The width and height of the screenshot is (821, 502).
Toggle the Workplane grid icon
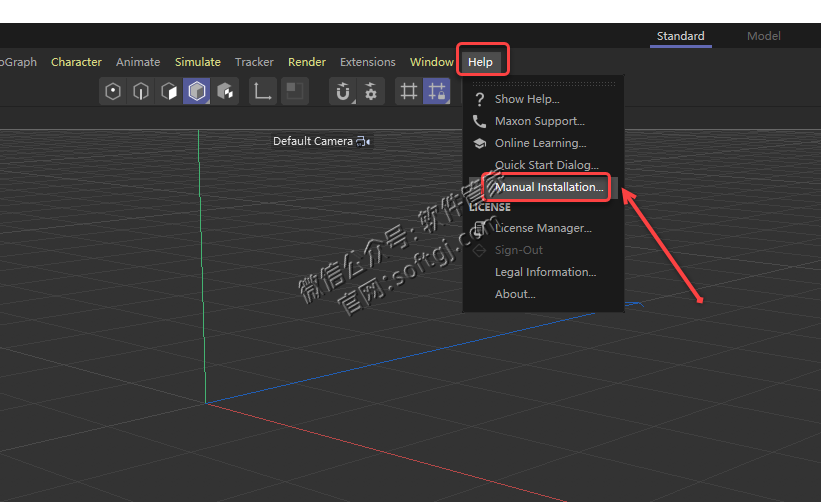409,92
